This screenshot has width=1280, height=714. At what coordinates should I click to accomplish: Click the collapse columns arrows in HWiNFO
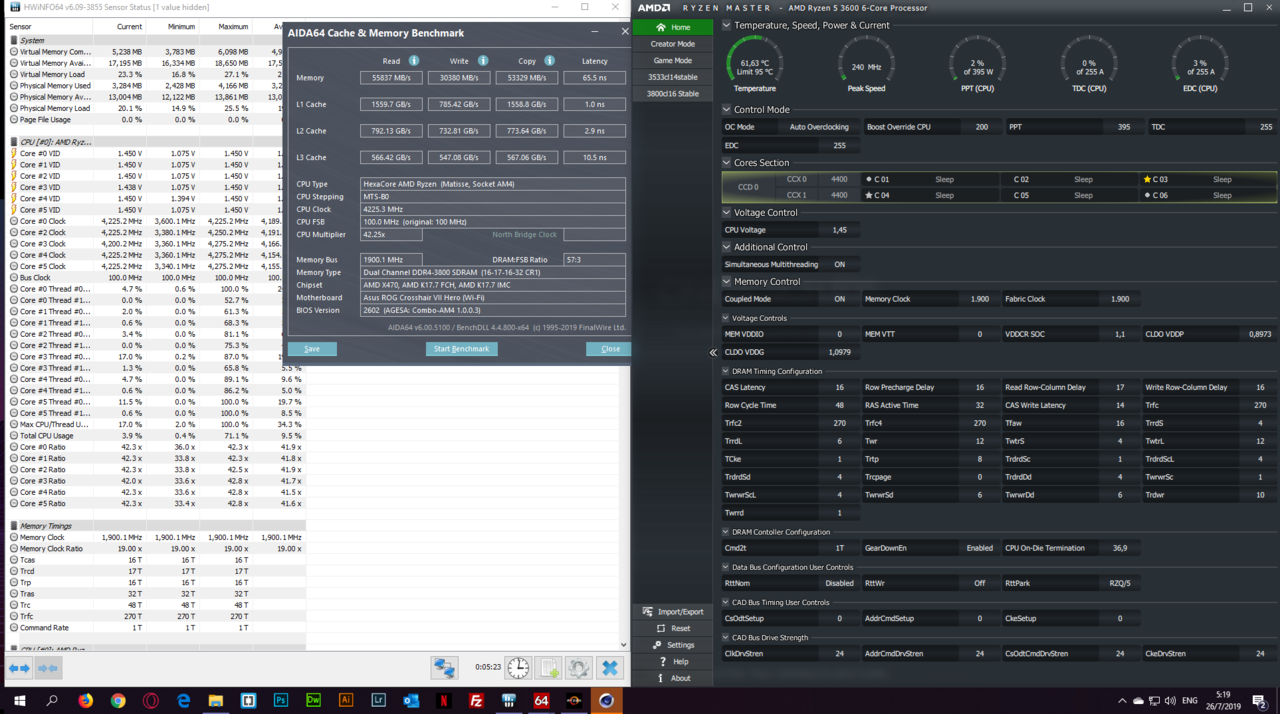(48, 668)
